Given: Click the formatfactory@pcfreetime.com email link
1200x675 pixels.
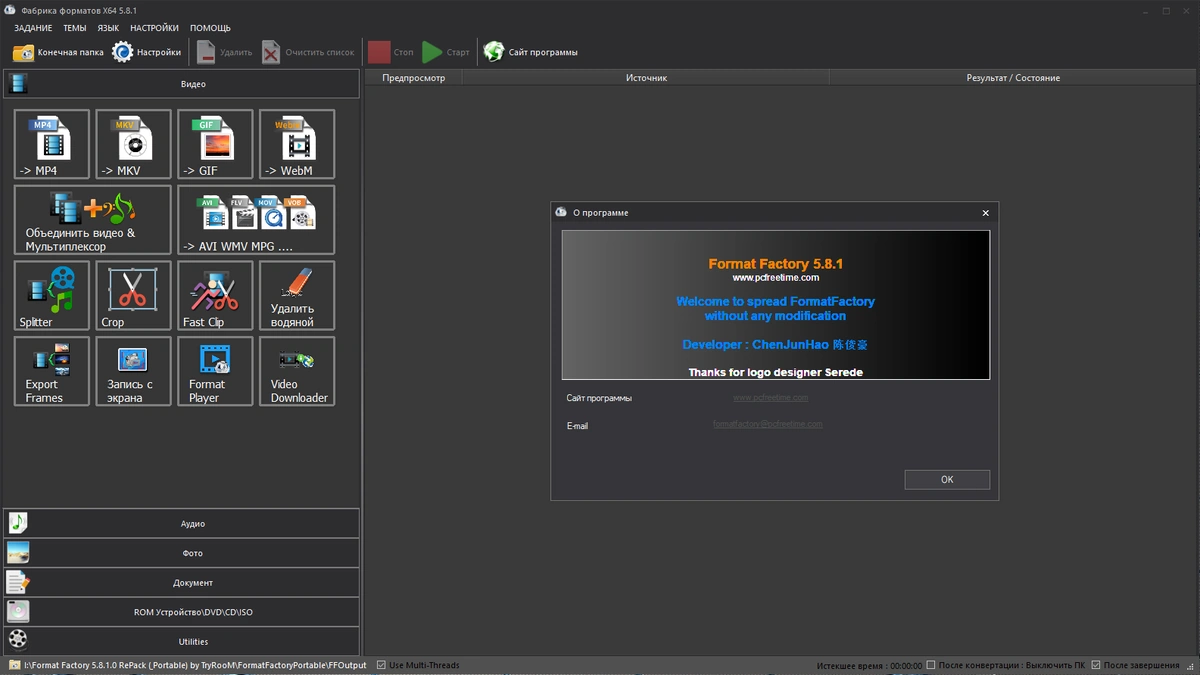Looking at the screenshot, I should (x=768, y=424).
